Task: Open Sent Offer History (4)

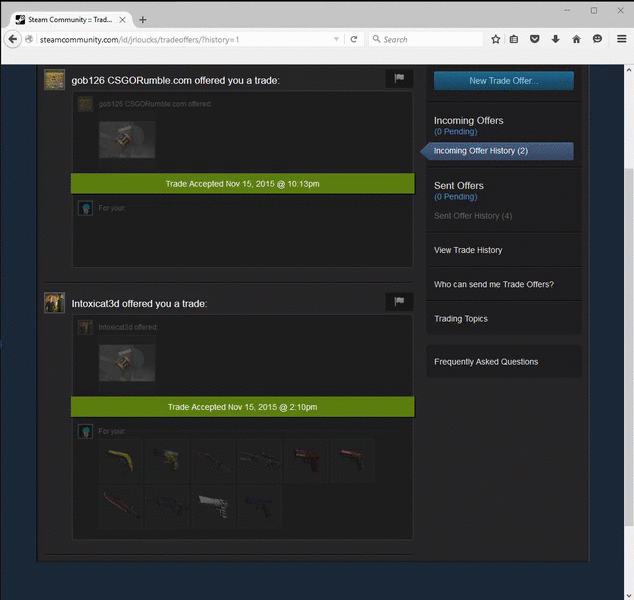Action: (x=473, y=216)
